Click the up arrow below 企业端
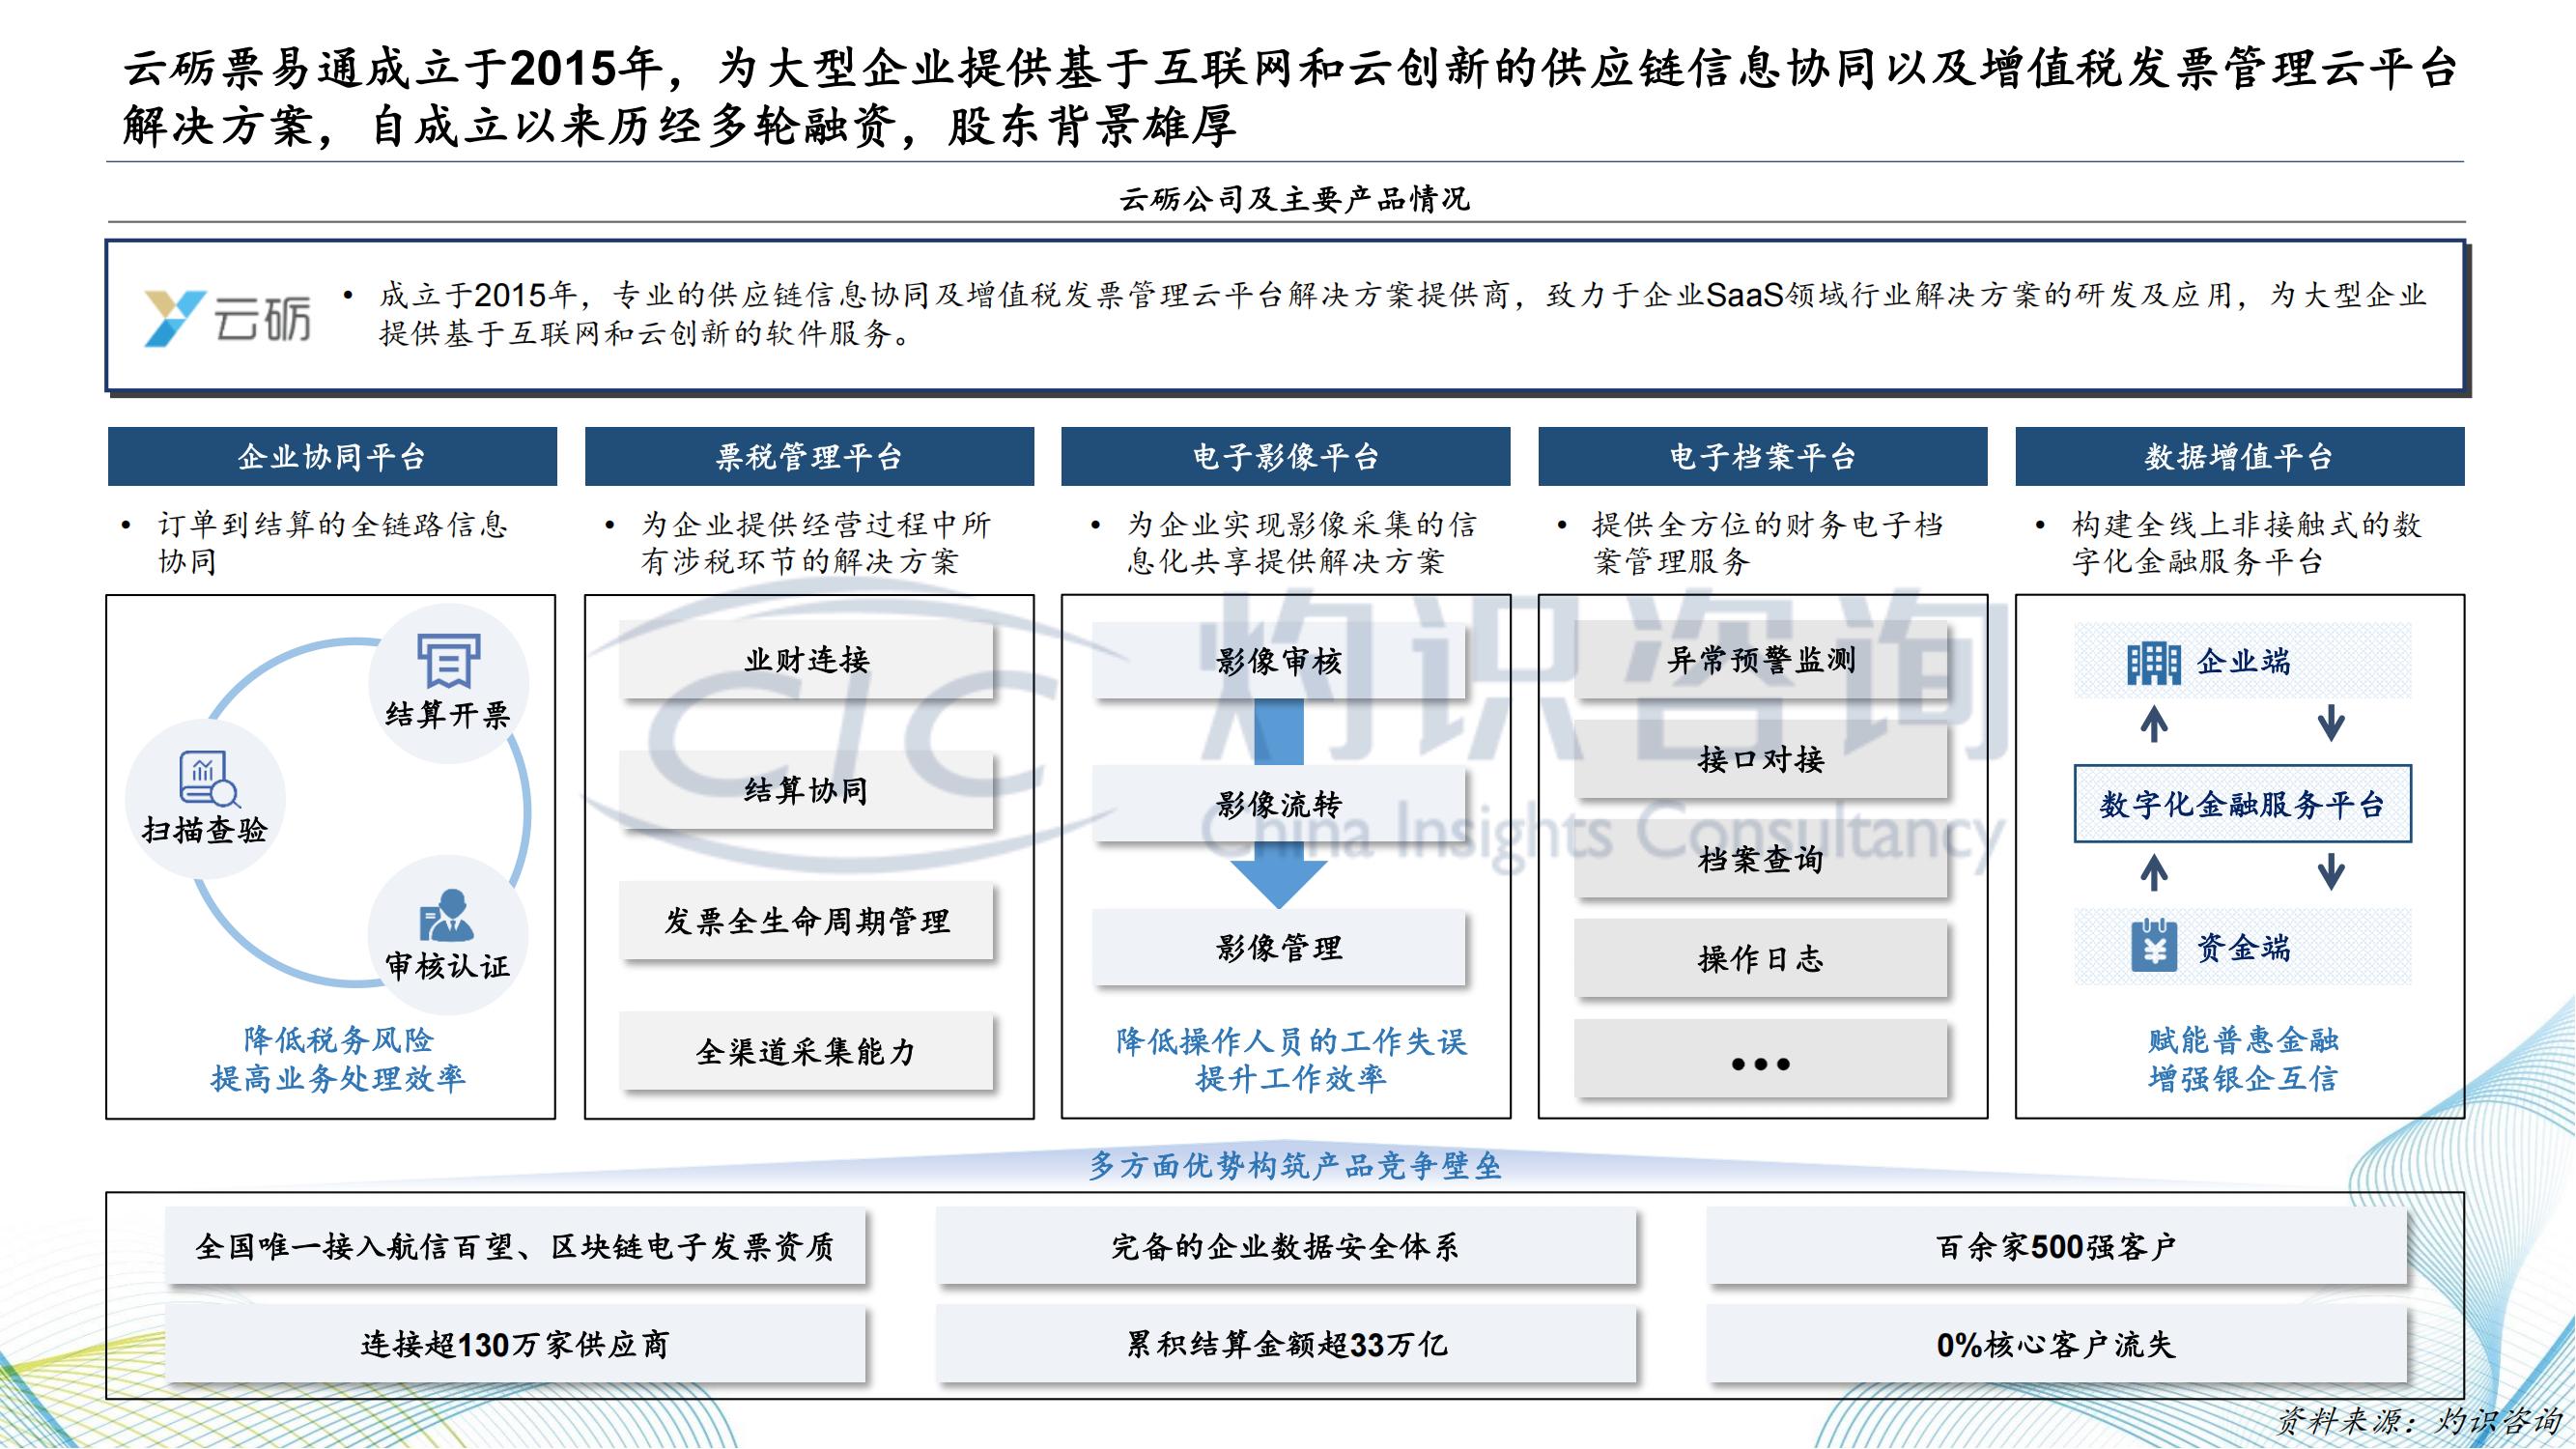 click(2154, 723)
